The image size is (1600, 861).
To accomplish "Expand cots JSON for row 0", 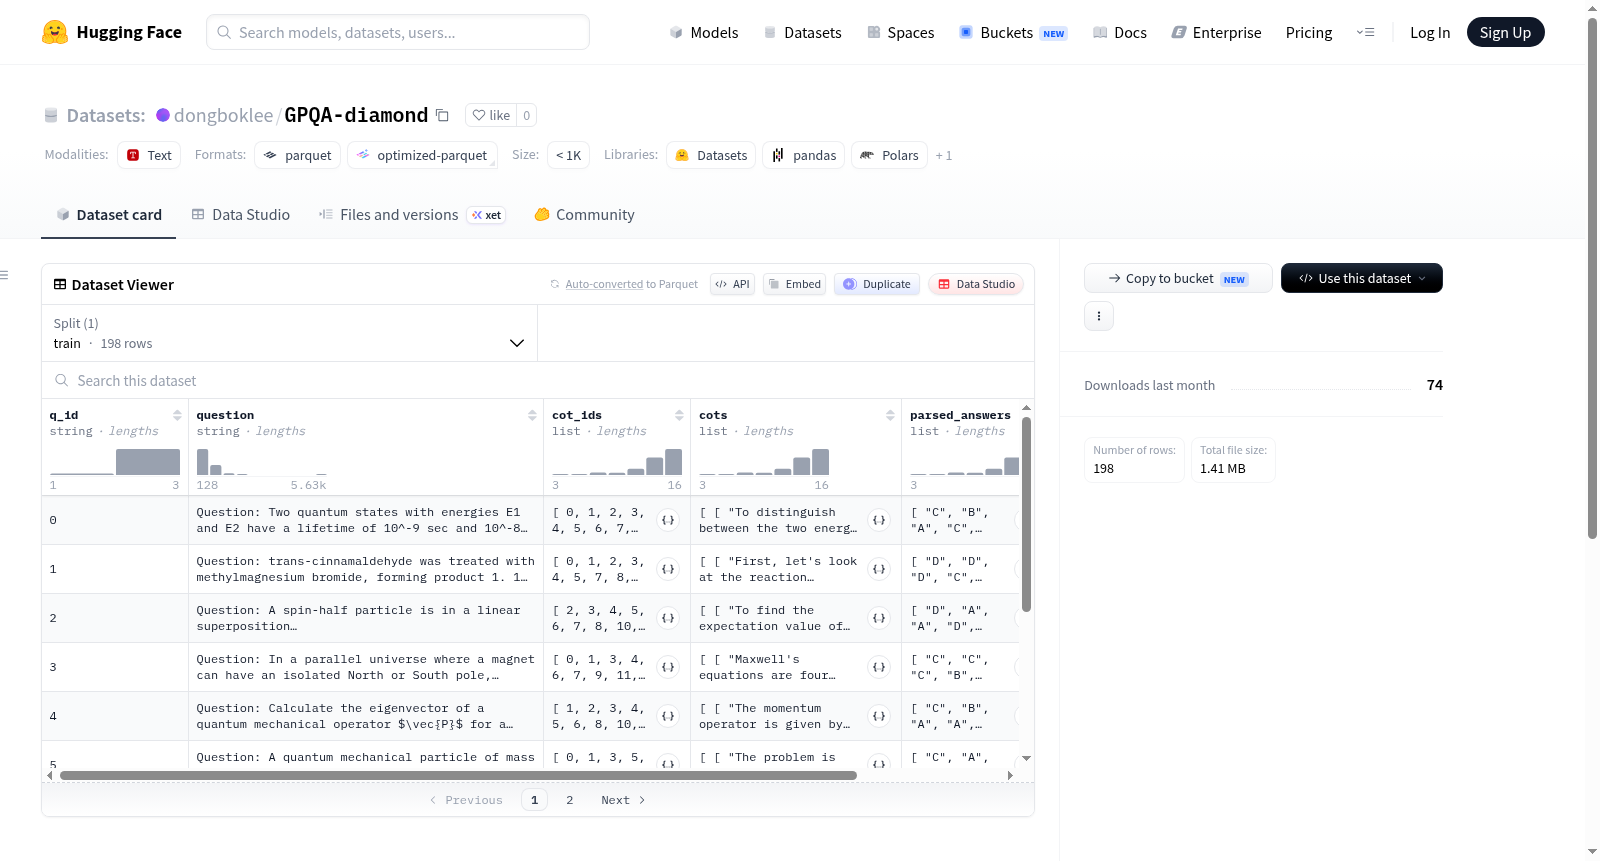I will 879,520.
